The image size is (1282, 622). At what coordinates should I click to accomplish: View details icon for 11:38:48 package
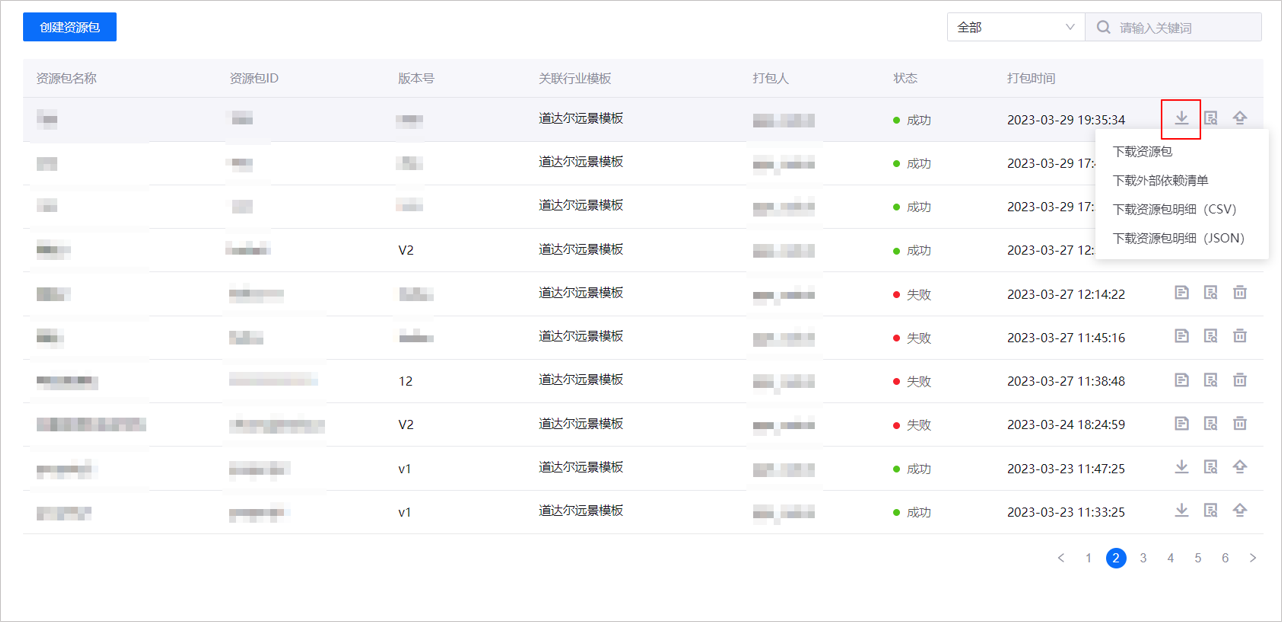coord(1210,380)
